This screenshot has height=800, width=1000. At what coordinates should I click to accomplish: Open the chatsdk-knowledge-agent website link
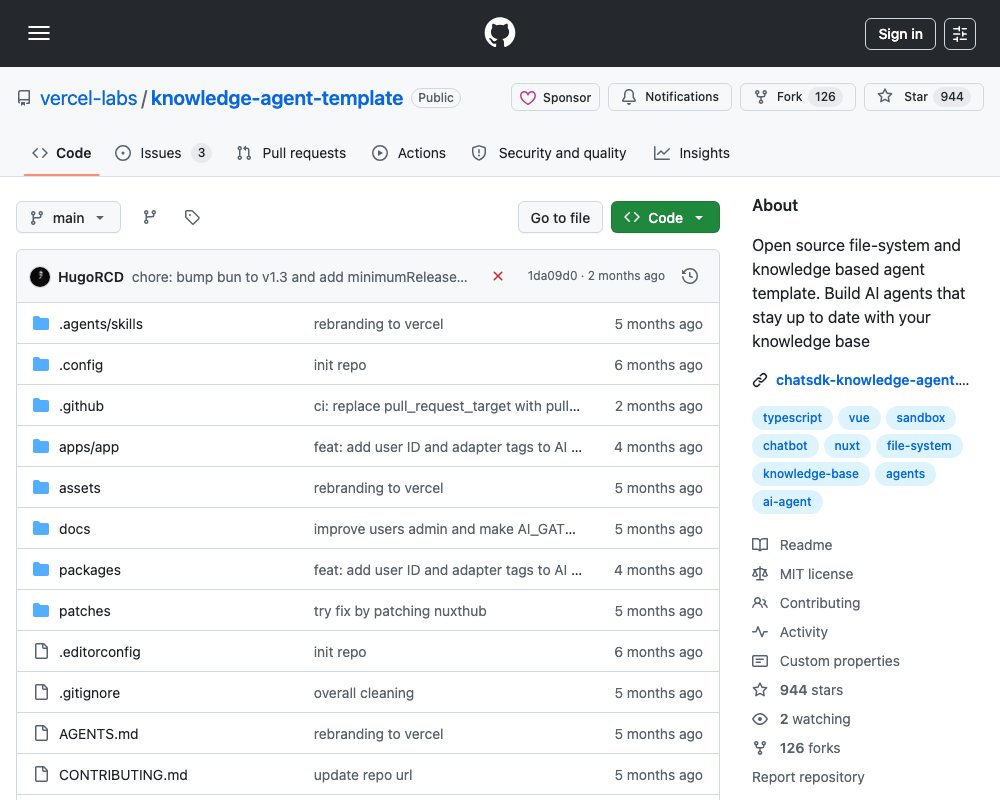pyautogui.click(x=872, y=380)
